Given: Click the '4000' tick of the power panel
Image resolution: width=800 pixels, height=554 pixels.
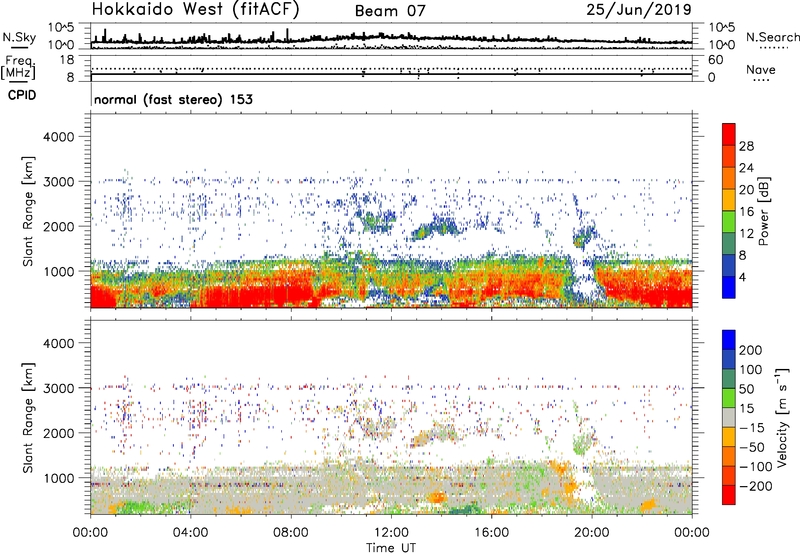Looking at the screenshot, I should 58,137.
